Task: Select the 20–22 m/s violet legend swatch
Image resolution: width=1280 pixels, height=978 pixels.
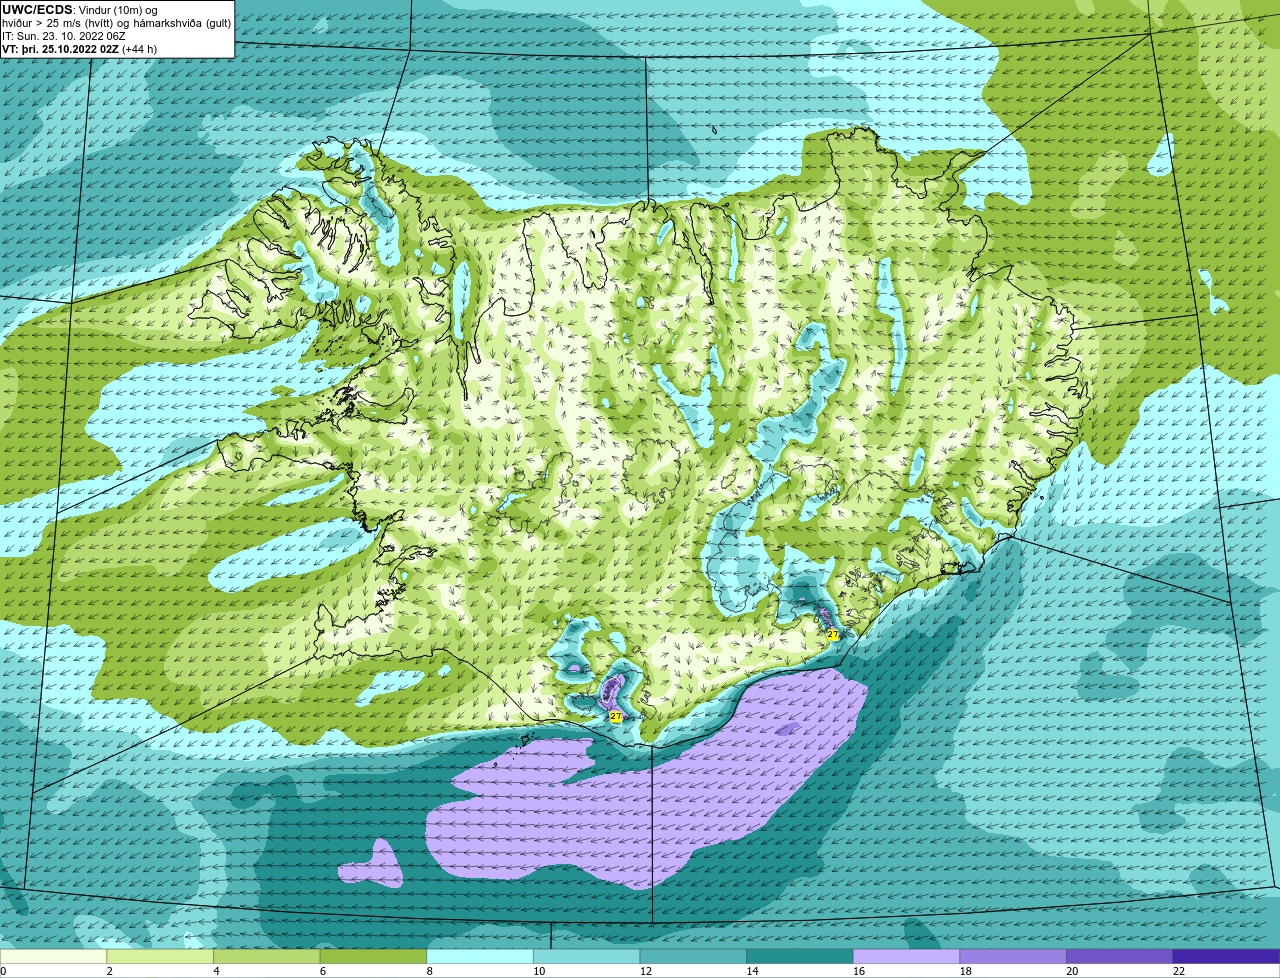Action: tap(1119, 957)
